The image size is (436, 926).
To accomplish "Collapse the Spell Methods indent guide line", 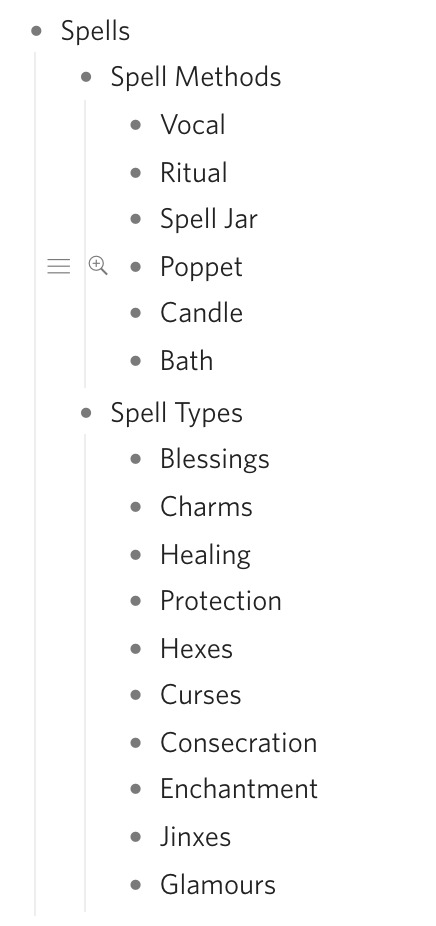I will pos(84,244).
